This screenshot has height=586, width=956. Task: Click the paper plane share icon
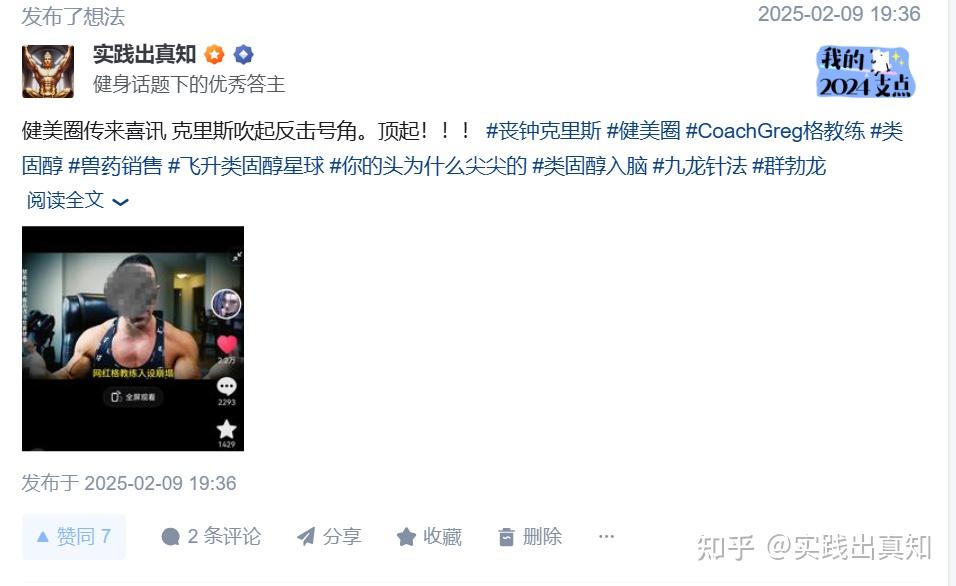[306, 537]
